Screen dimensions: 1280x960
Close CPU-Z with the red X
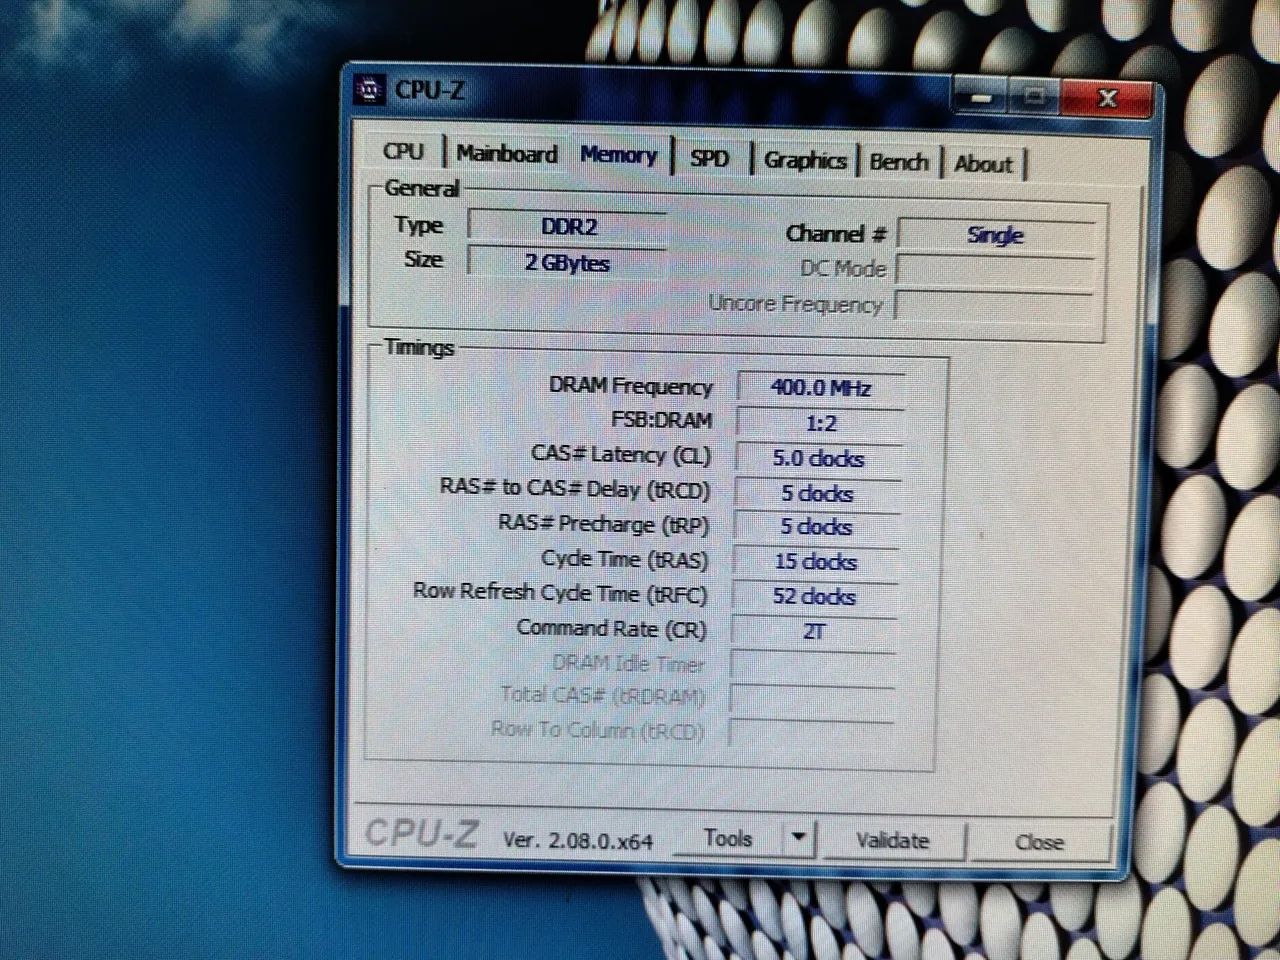pyautogui.click(x=1107, y=99)
